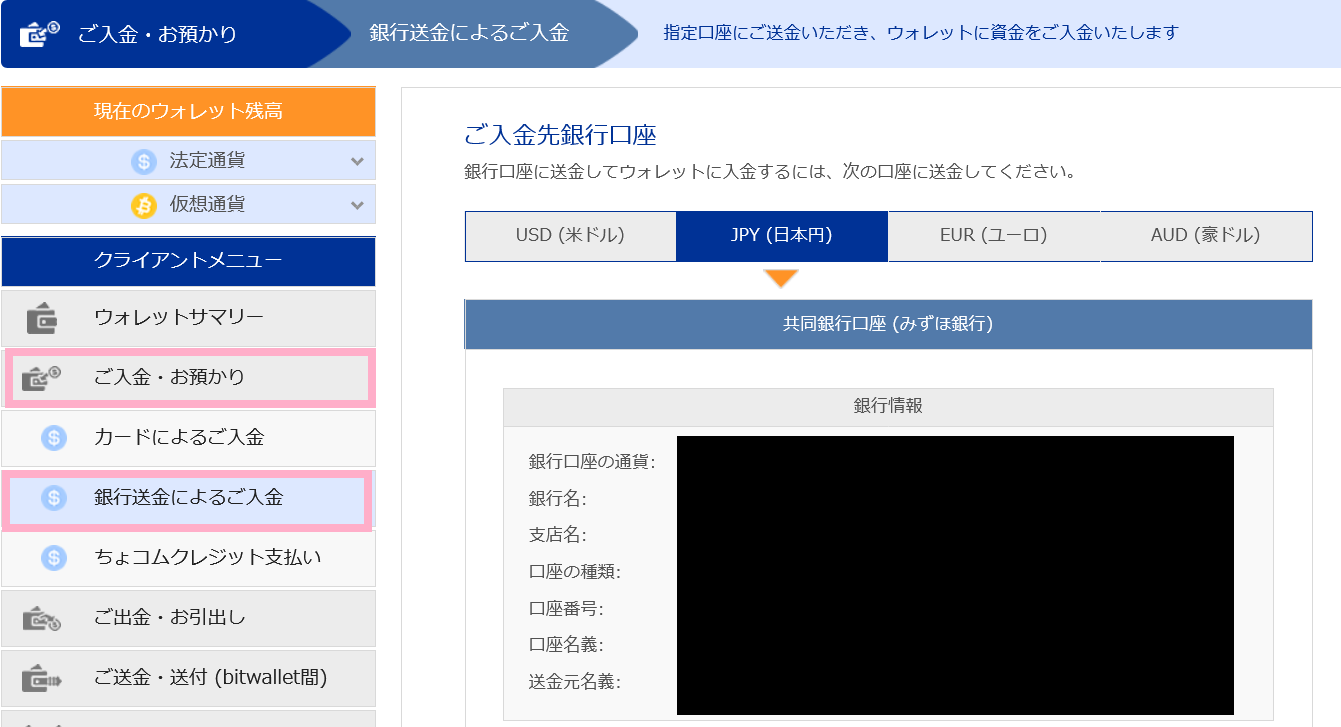Switch to the EUR (ユーロ) tab

coord(994,236)
